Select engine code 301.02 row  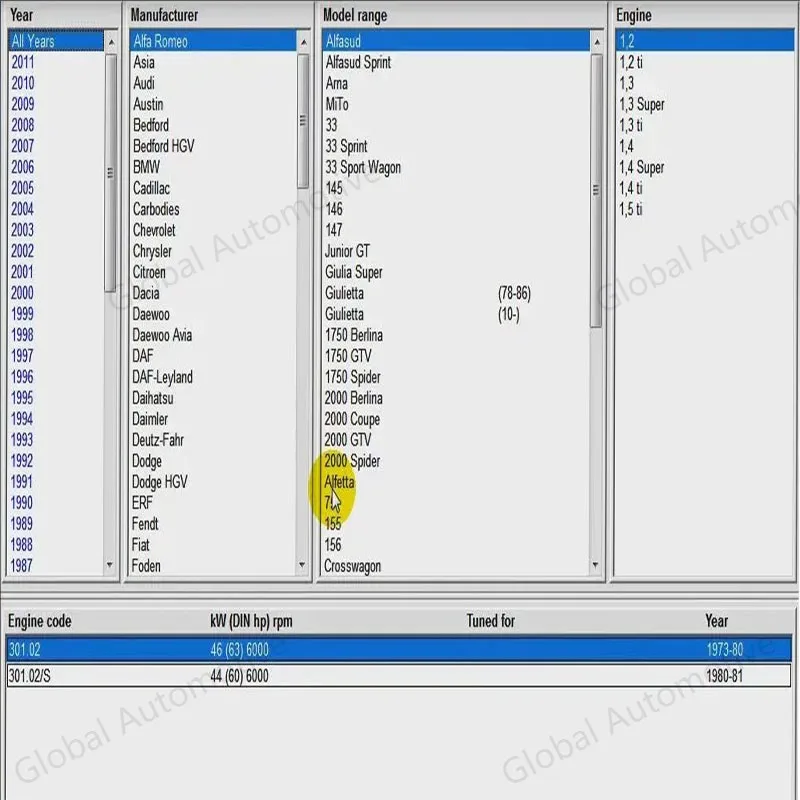click(x=399, y=649)
